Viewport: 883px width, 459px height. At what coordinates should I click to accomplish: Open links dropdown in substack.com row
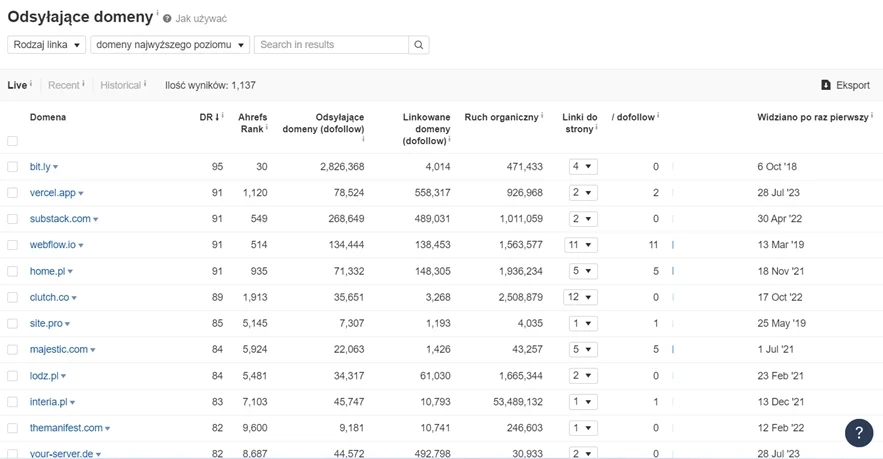click(583, 219)
